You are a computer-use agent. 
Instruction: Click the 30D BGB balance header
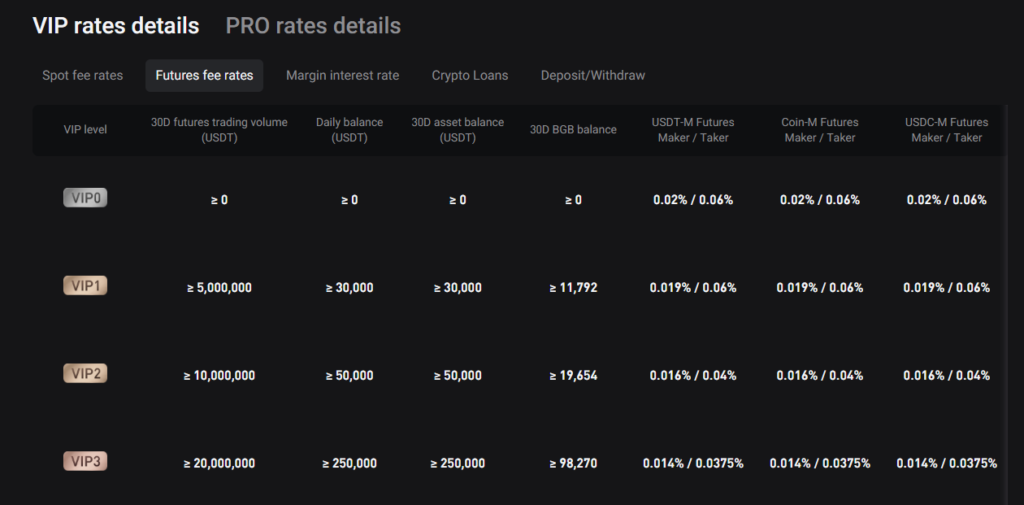pos(573,130)
